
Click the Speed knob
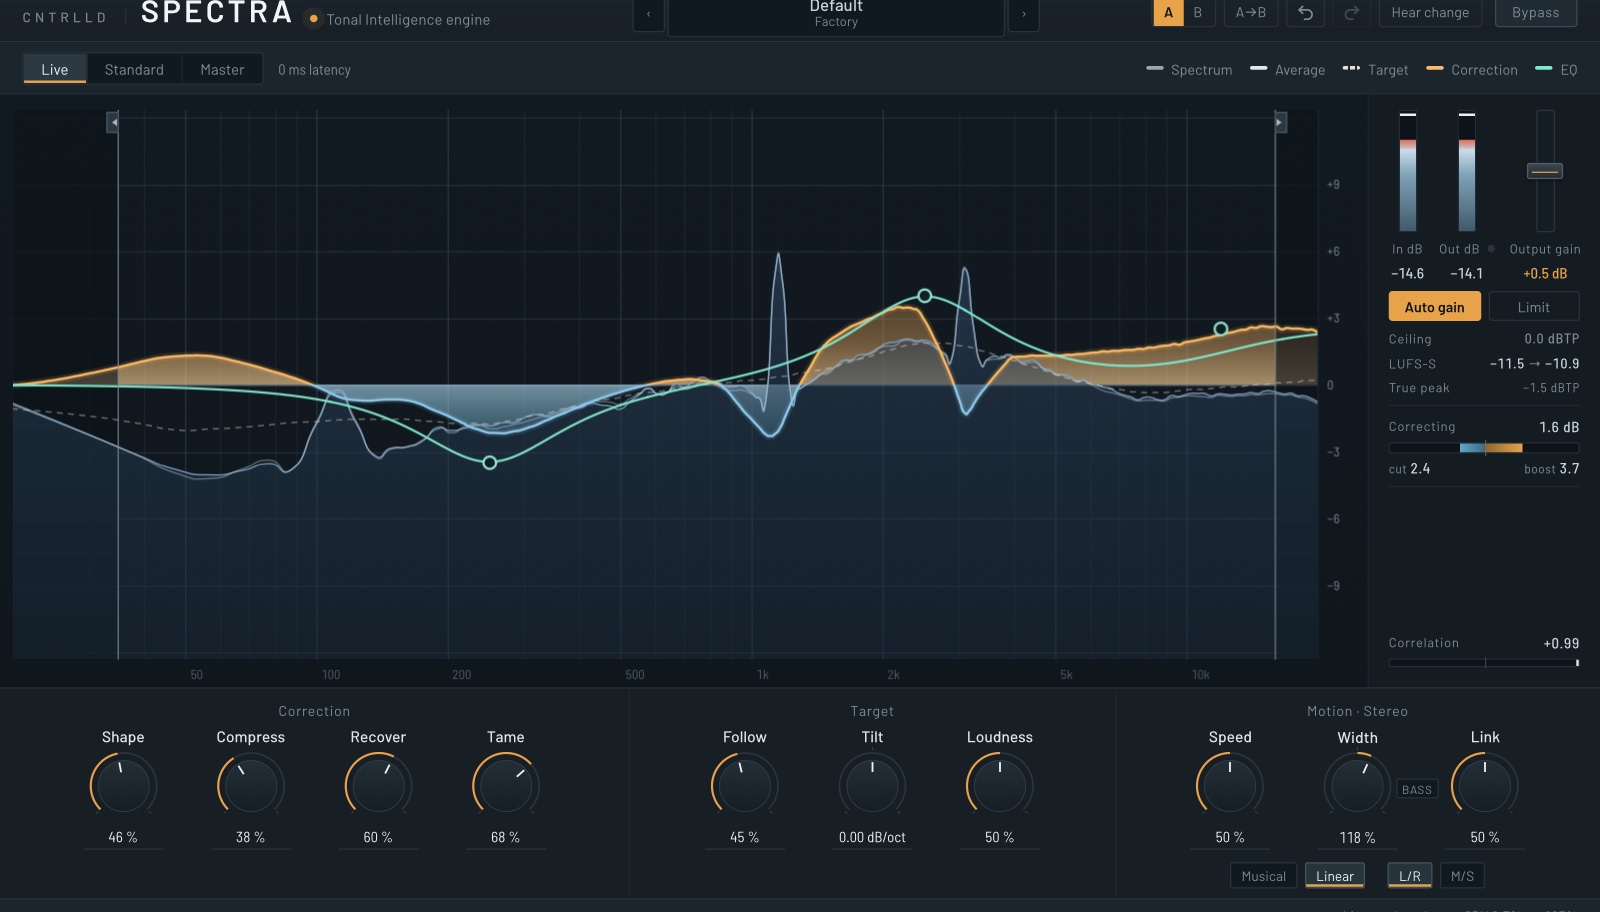click(x=1230, y=785)
